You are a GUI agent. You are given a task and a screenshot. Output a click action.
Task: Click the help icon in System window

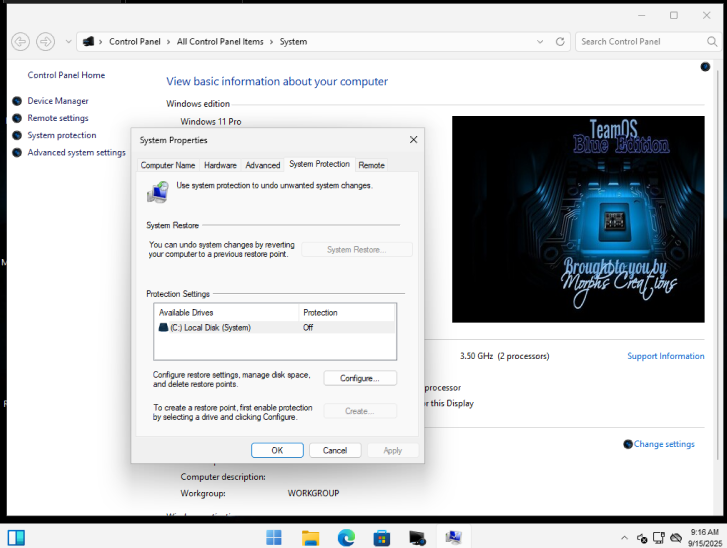click(x=705, y=67)
